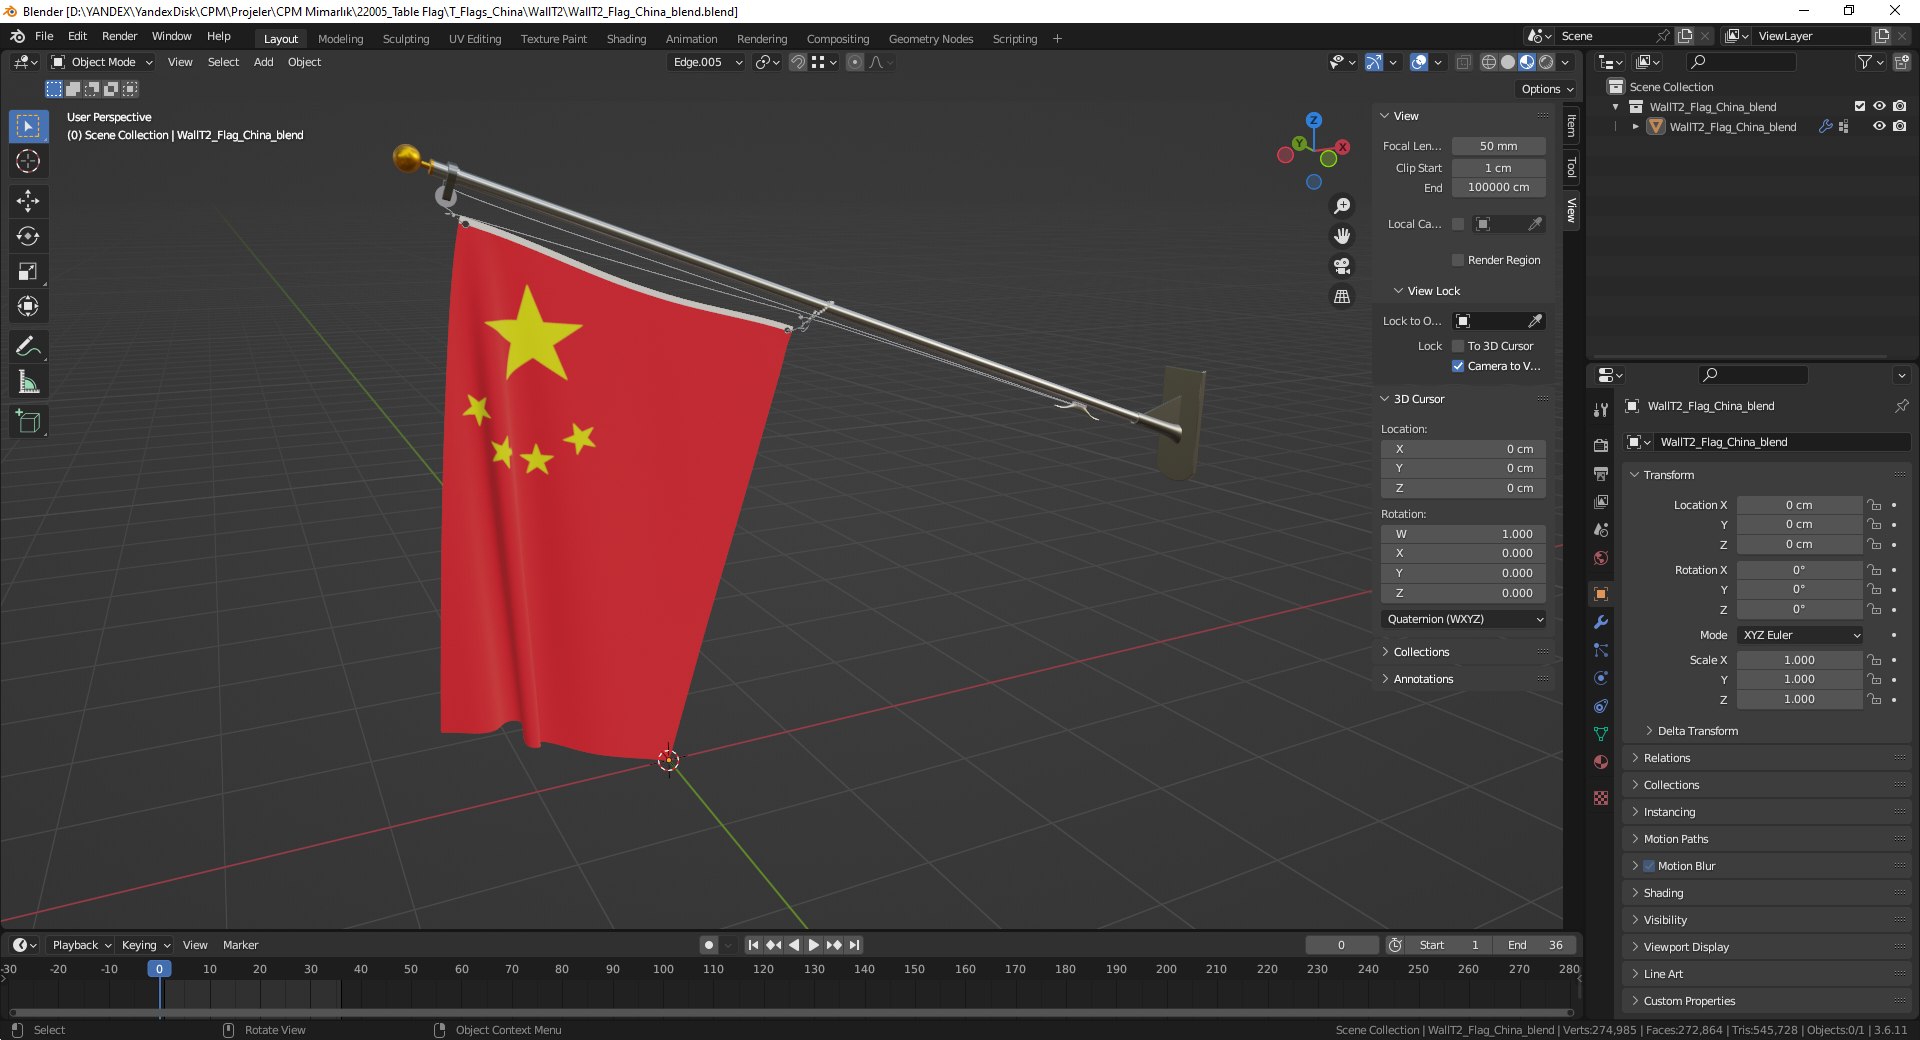This screenshot has width=1920, height=1040.
Task: Open Quaternion (WXYZ) rotation mode dropdown
Action: click(1464, 619)
